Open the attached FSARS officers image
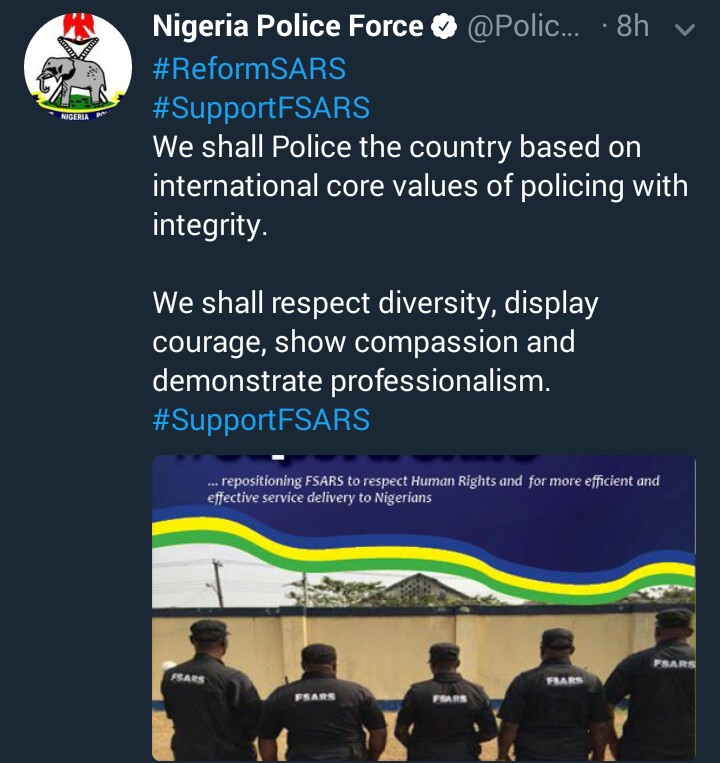Image resolution: width=720 pixels, height=763 pixels. tap(423, 608)
